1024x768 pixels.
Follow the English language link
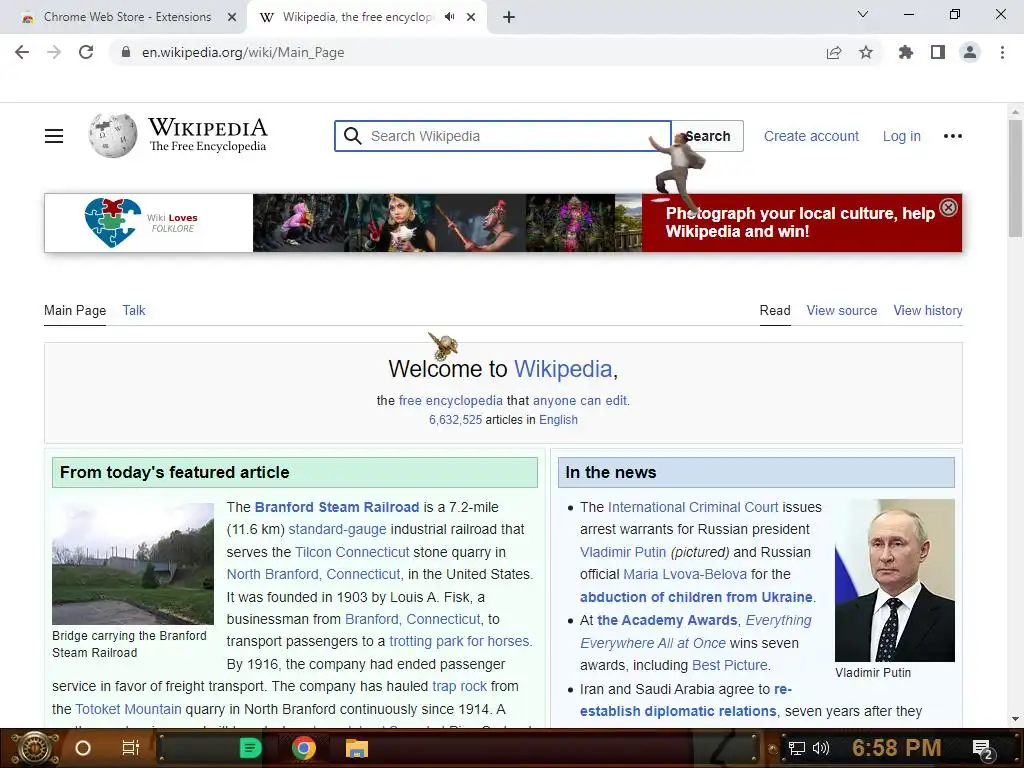(558, 420)
